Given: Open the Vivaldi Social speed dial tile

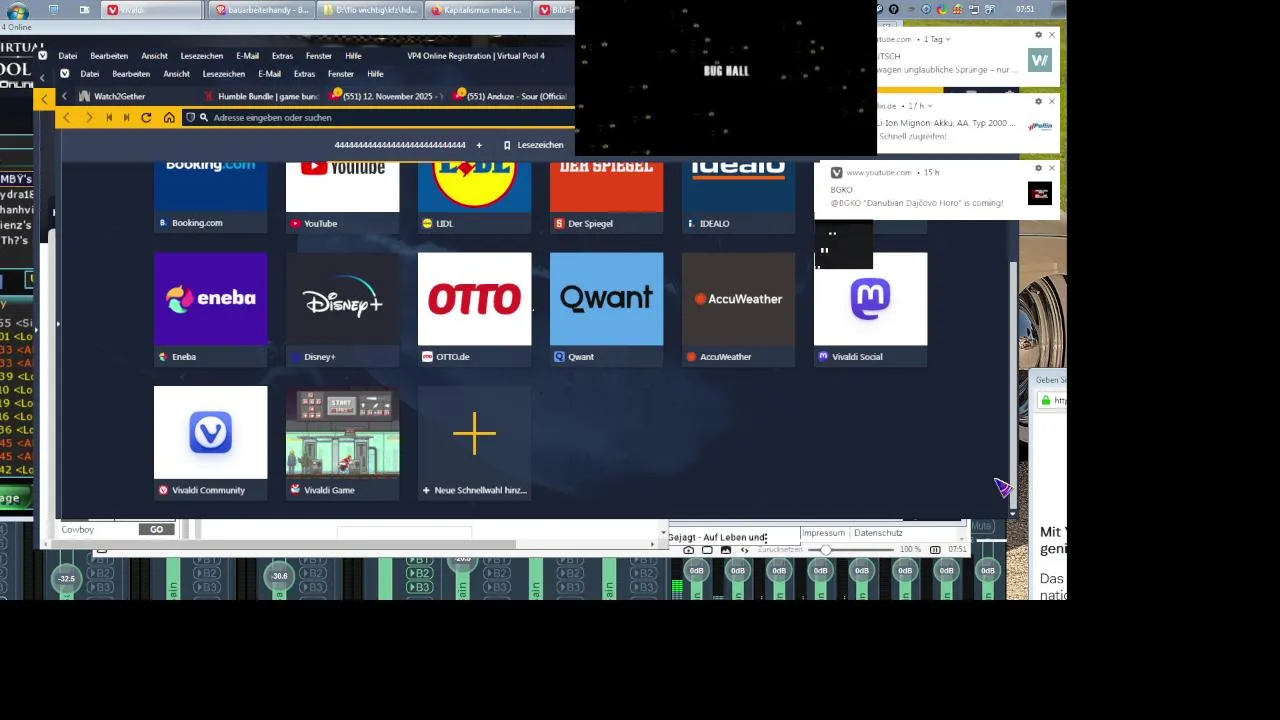Looking at the screenshot, I should [870, 309].
